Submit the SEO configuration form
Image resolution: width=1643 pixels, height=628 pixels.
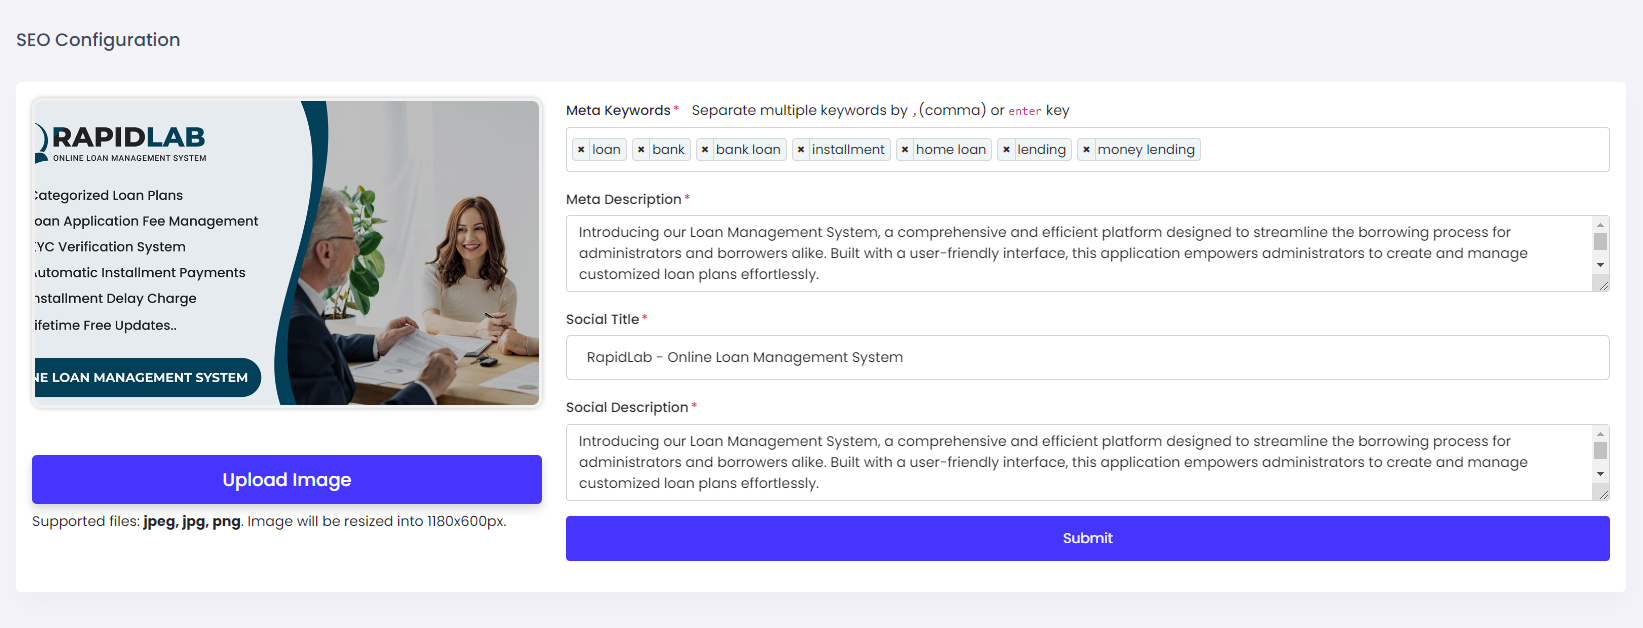[1087, 538]
